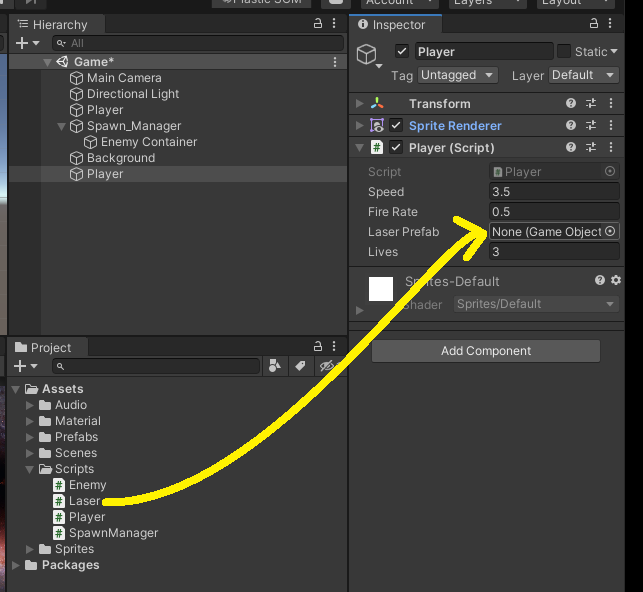The image size is (643, 592).
Task: Open Sprites-Default material help icon
Action: click(x=600, y=280)
